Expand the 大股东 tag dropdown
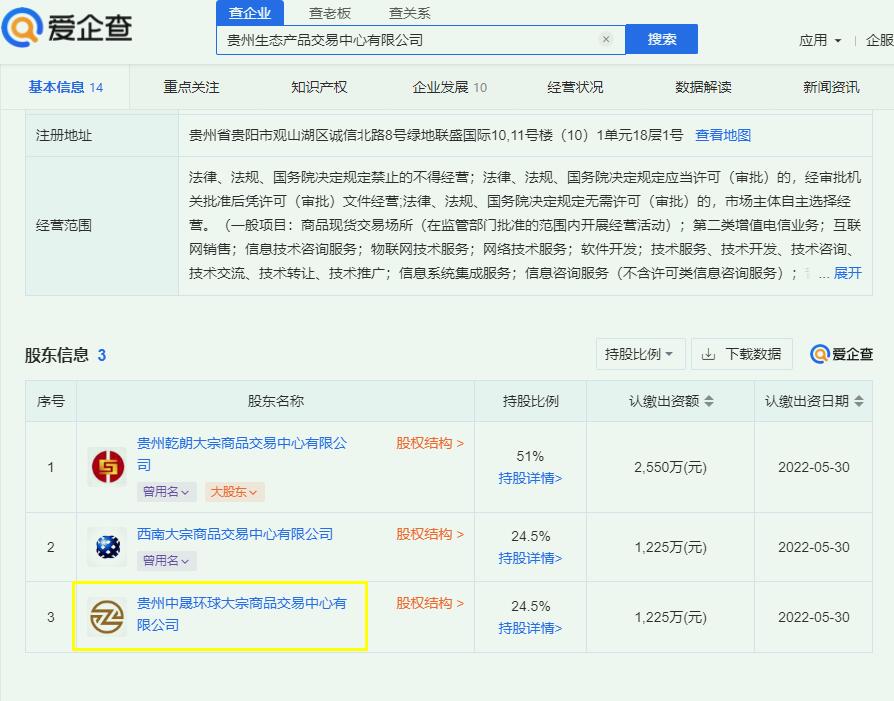Viewport: 894px width, 701px height. [234, 492]
